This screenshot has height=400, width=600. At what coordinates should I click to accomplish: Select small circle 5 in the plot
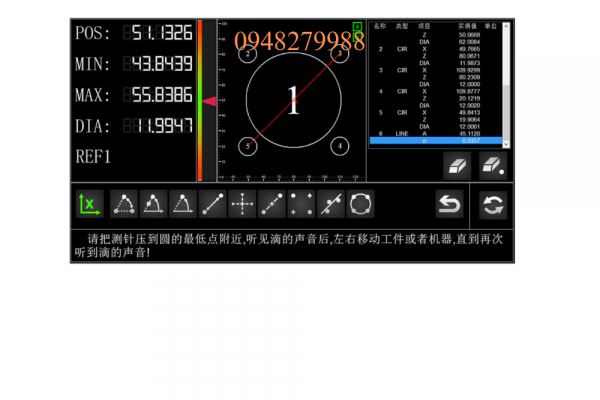pyautogui.click(x=248, y=146)
